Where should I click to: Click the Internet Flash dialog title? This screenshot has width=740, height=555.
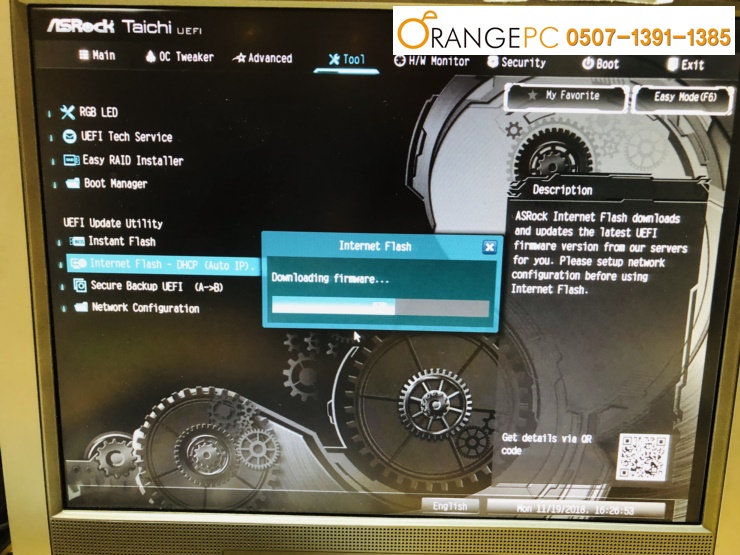coord(375,246)
